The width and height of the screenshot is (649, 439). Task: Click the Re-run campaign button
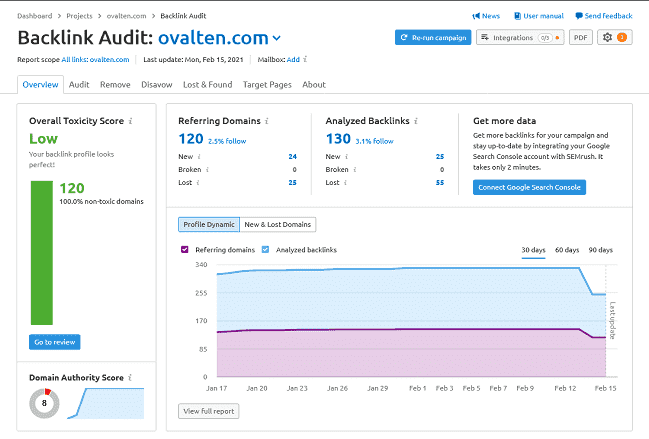433,37
